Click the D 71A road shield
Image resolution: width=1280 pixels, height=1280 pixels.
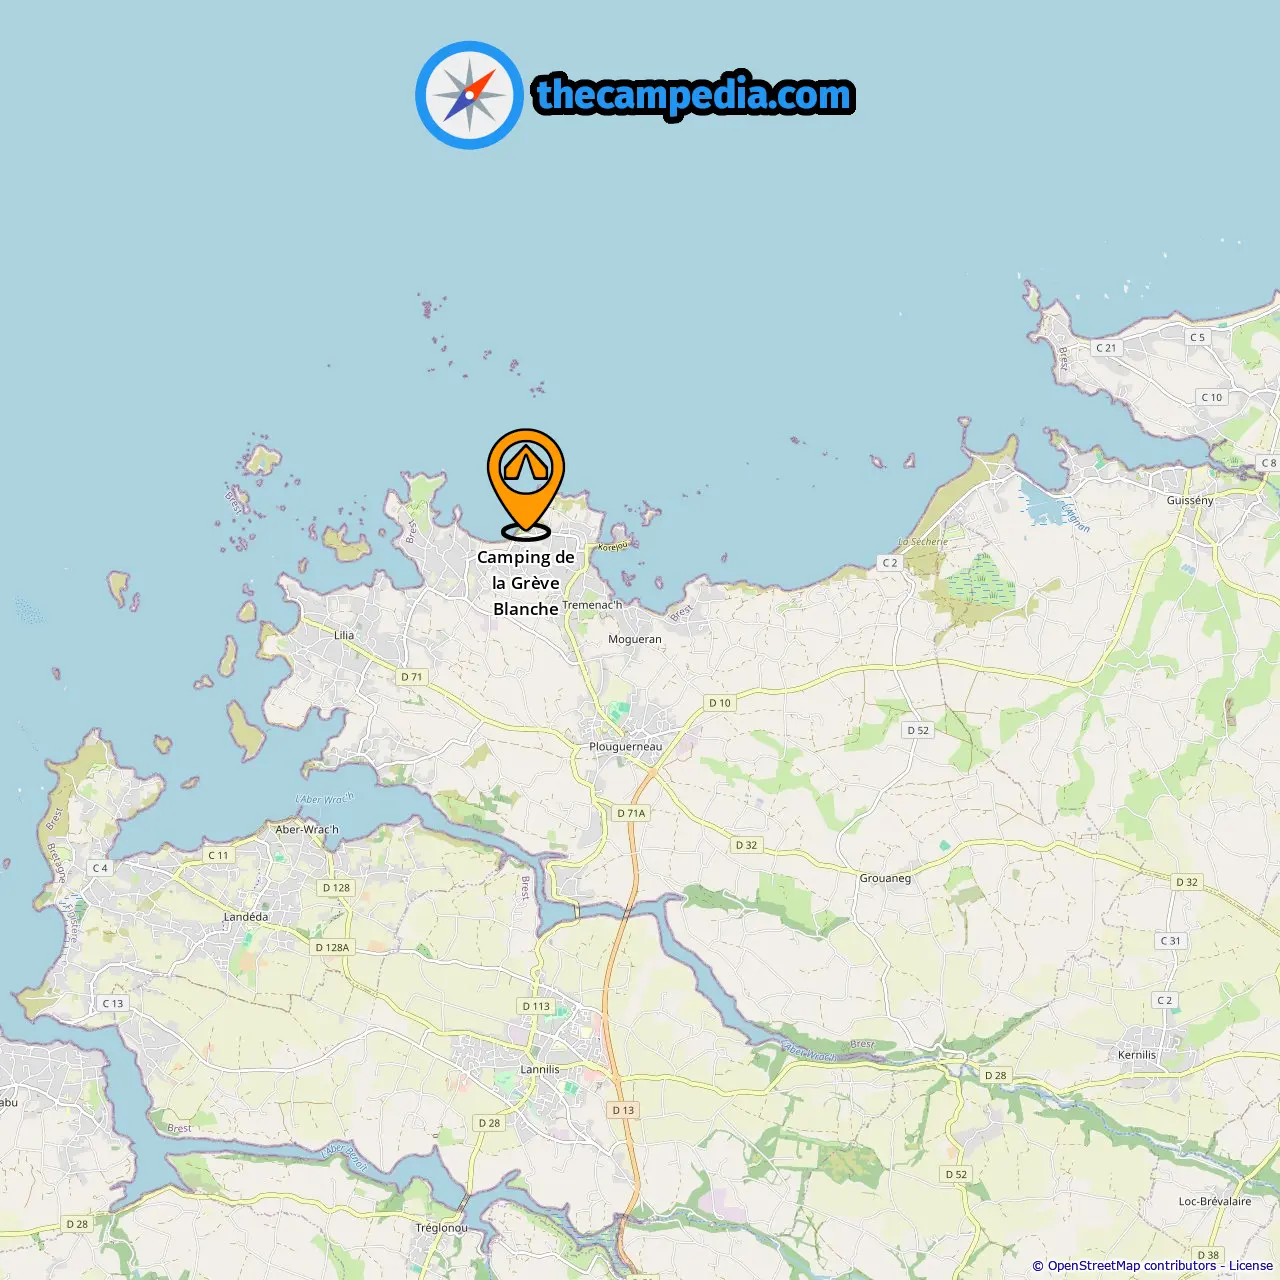(632, 813)
